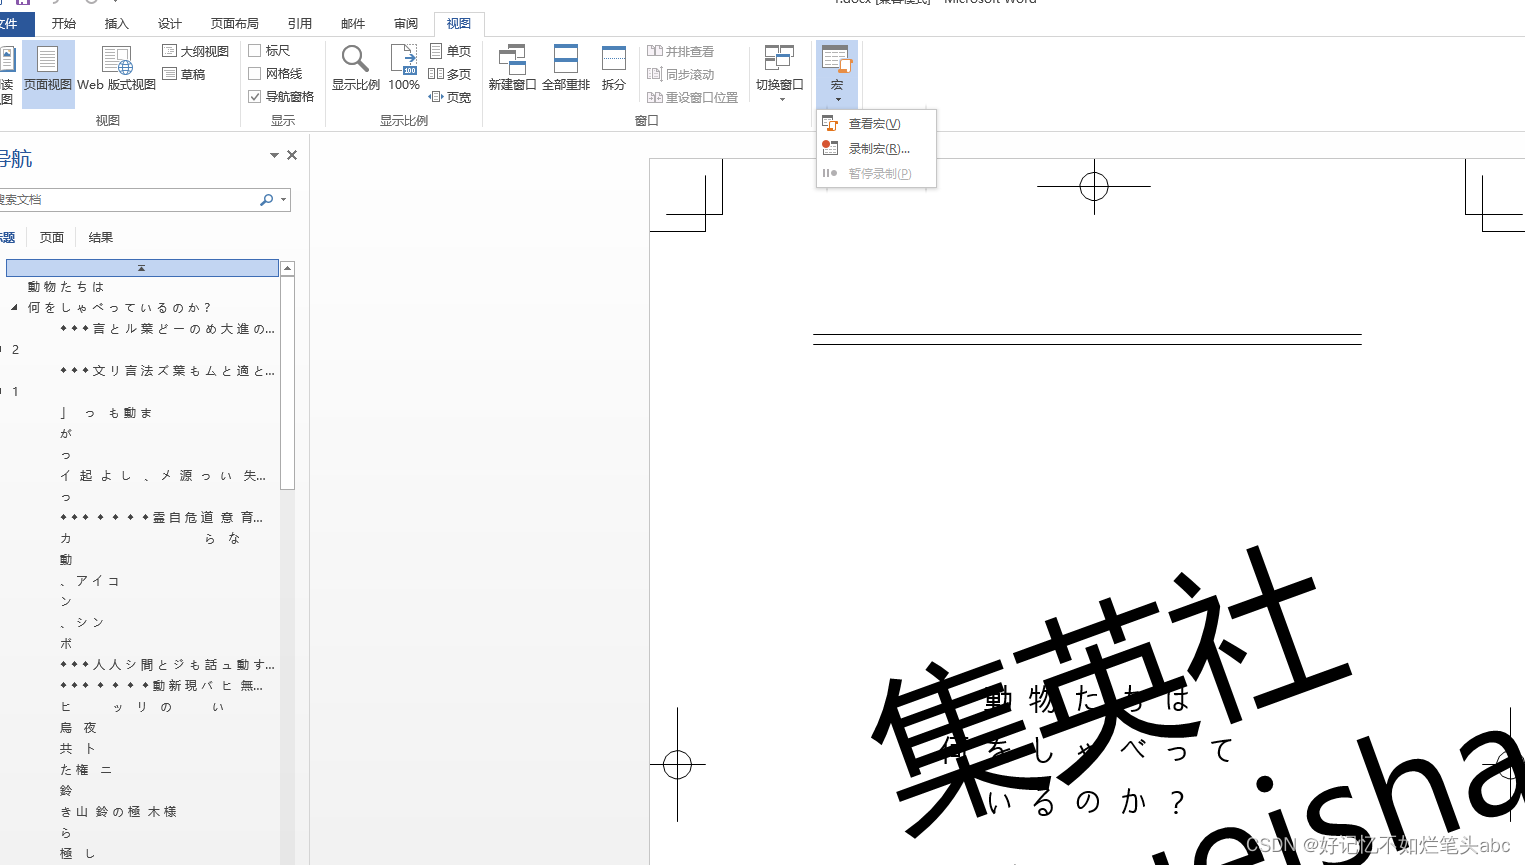Open the Macros (宏) dropdown arrow
Viewport: 1525px width, 865px height.
pyautogui.click(x=838, y=99)
